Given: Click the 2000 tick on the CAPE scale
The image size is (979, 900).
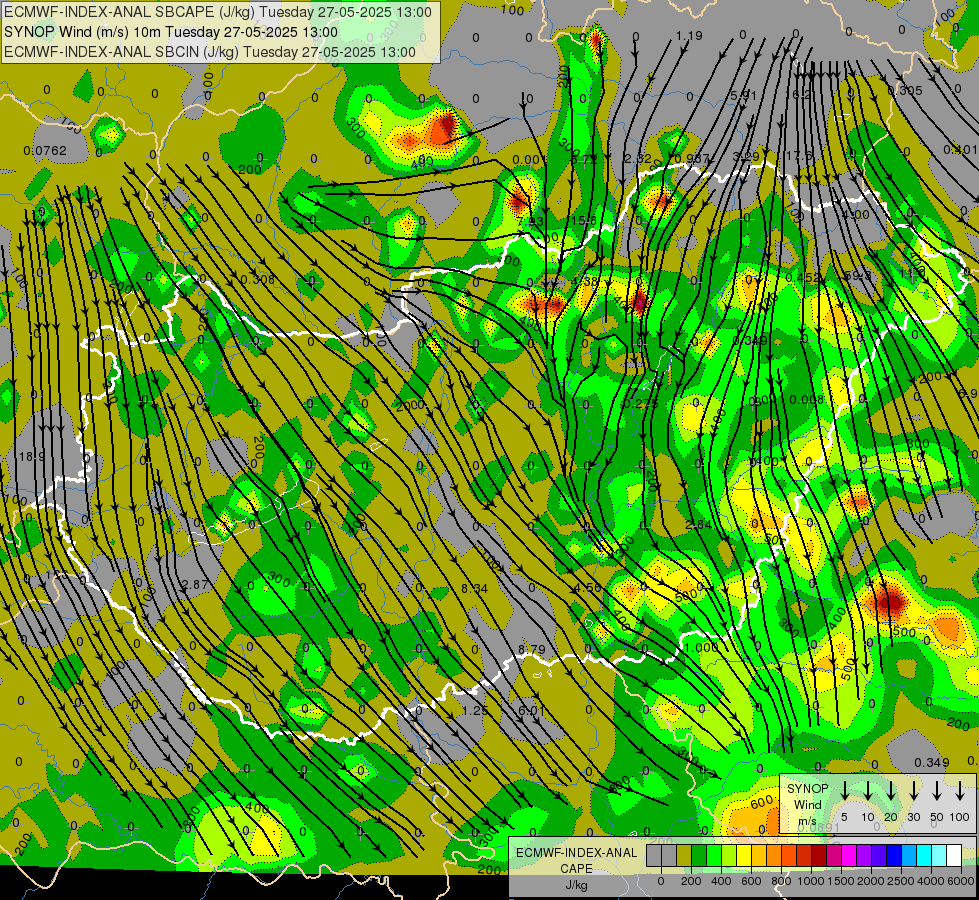Looking at the screenshot, I should click(871, 881).
